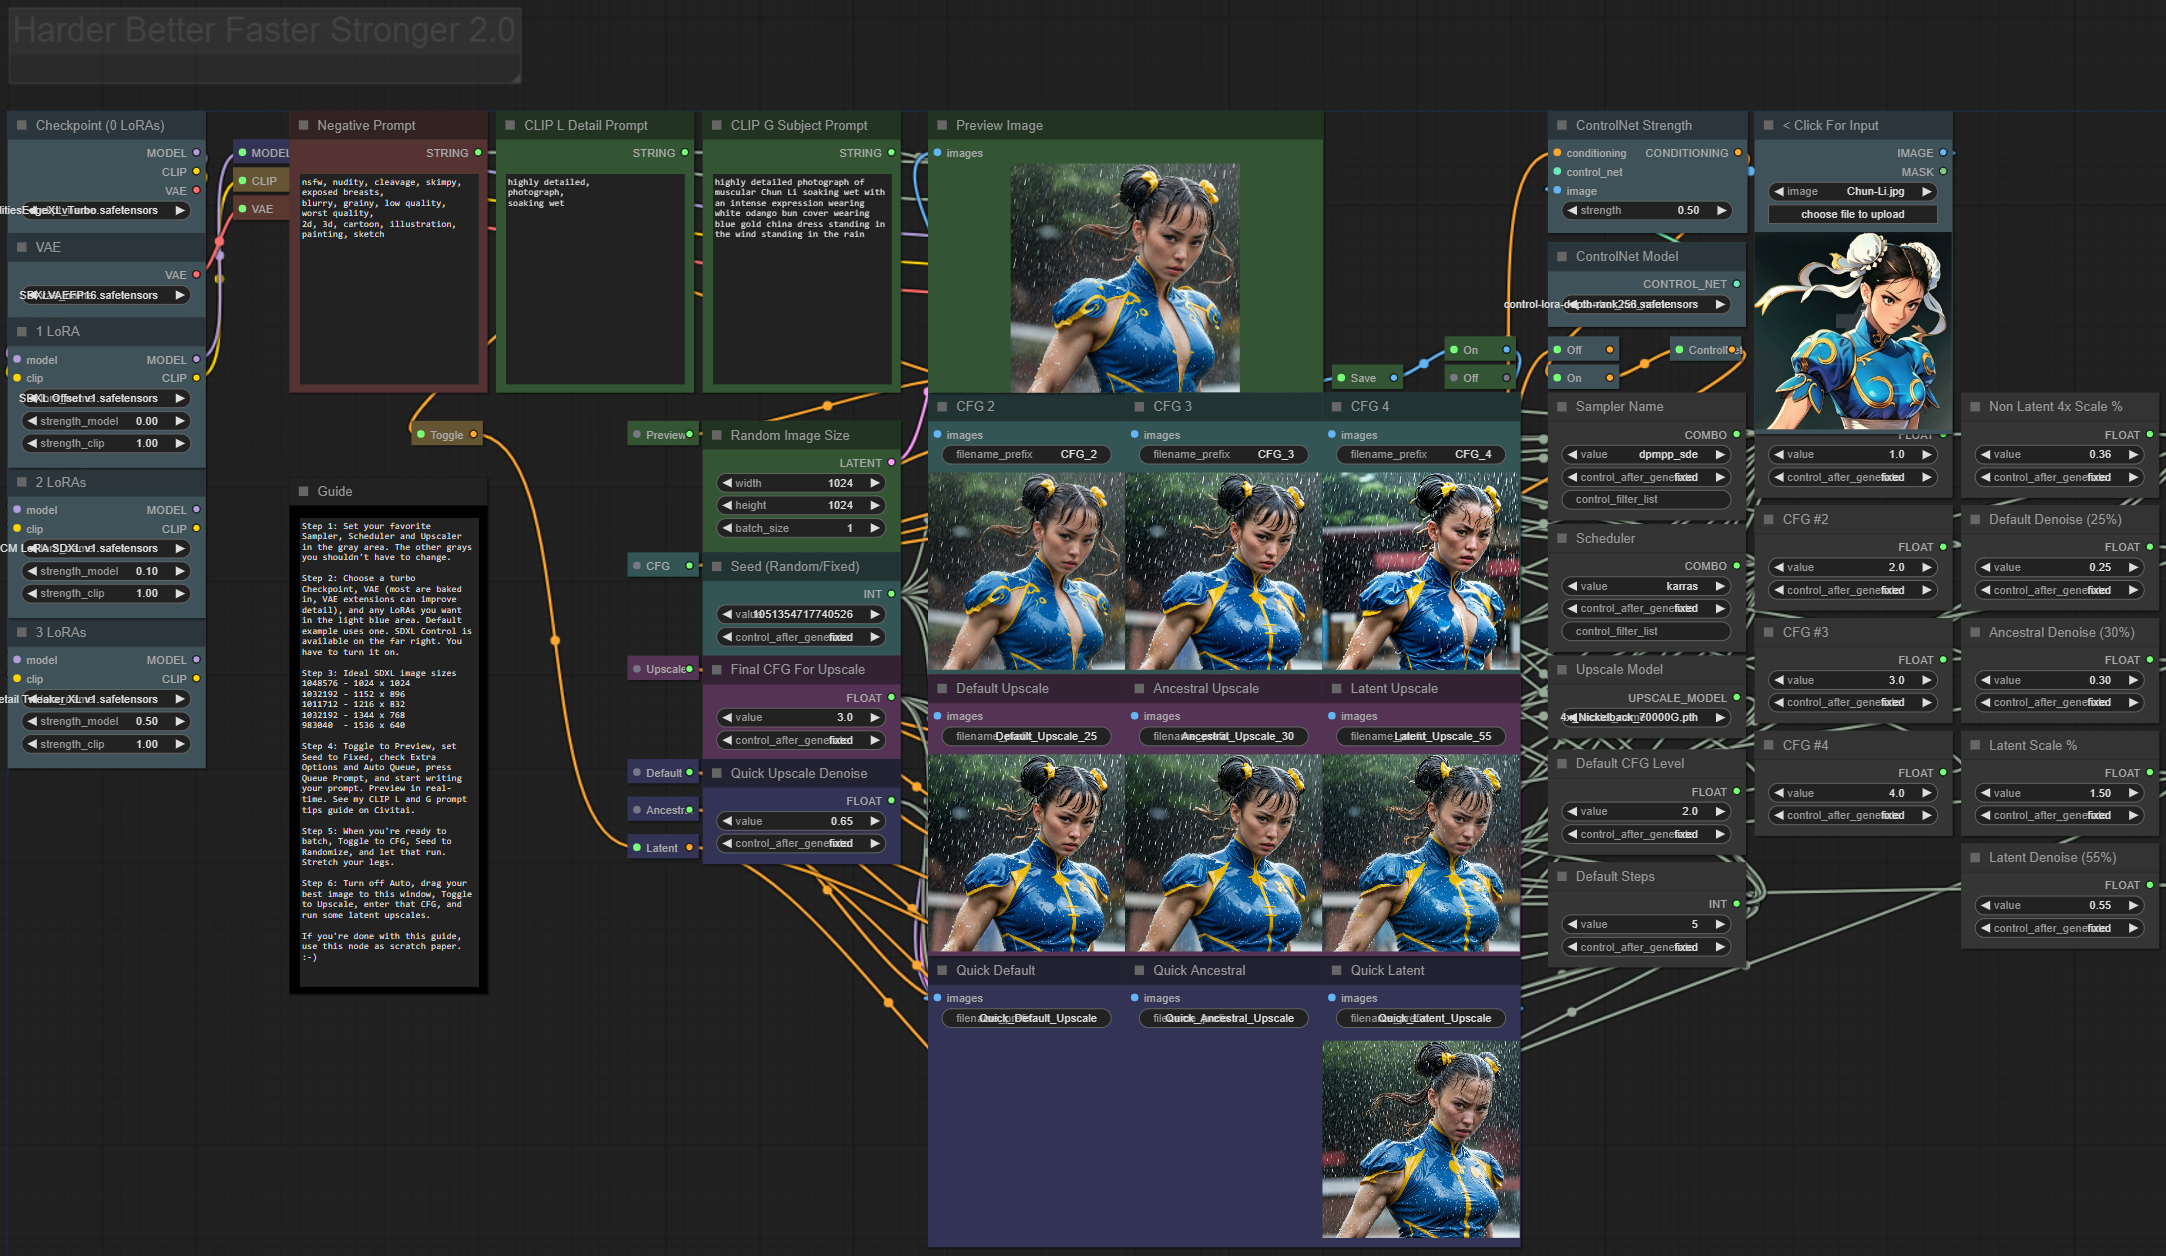Image resolution: width=2166 pixels, height=1256 pixels.
Task: Open the sampler combo showing dpmpp_sde
Action: click(x=1646, y=455)
